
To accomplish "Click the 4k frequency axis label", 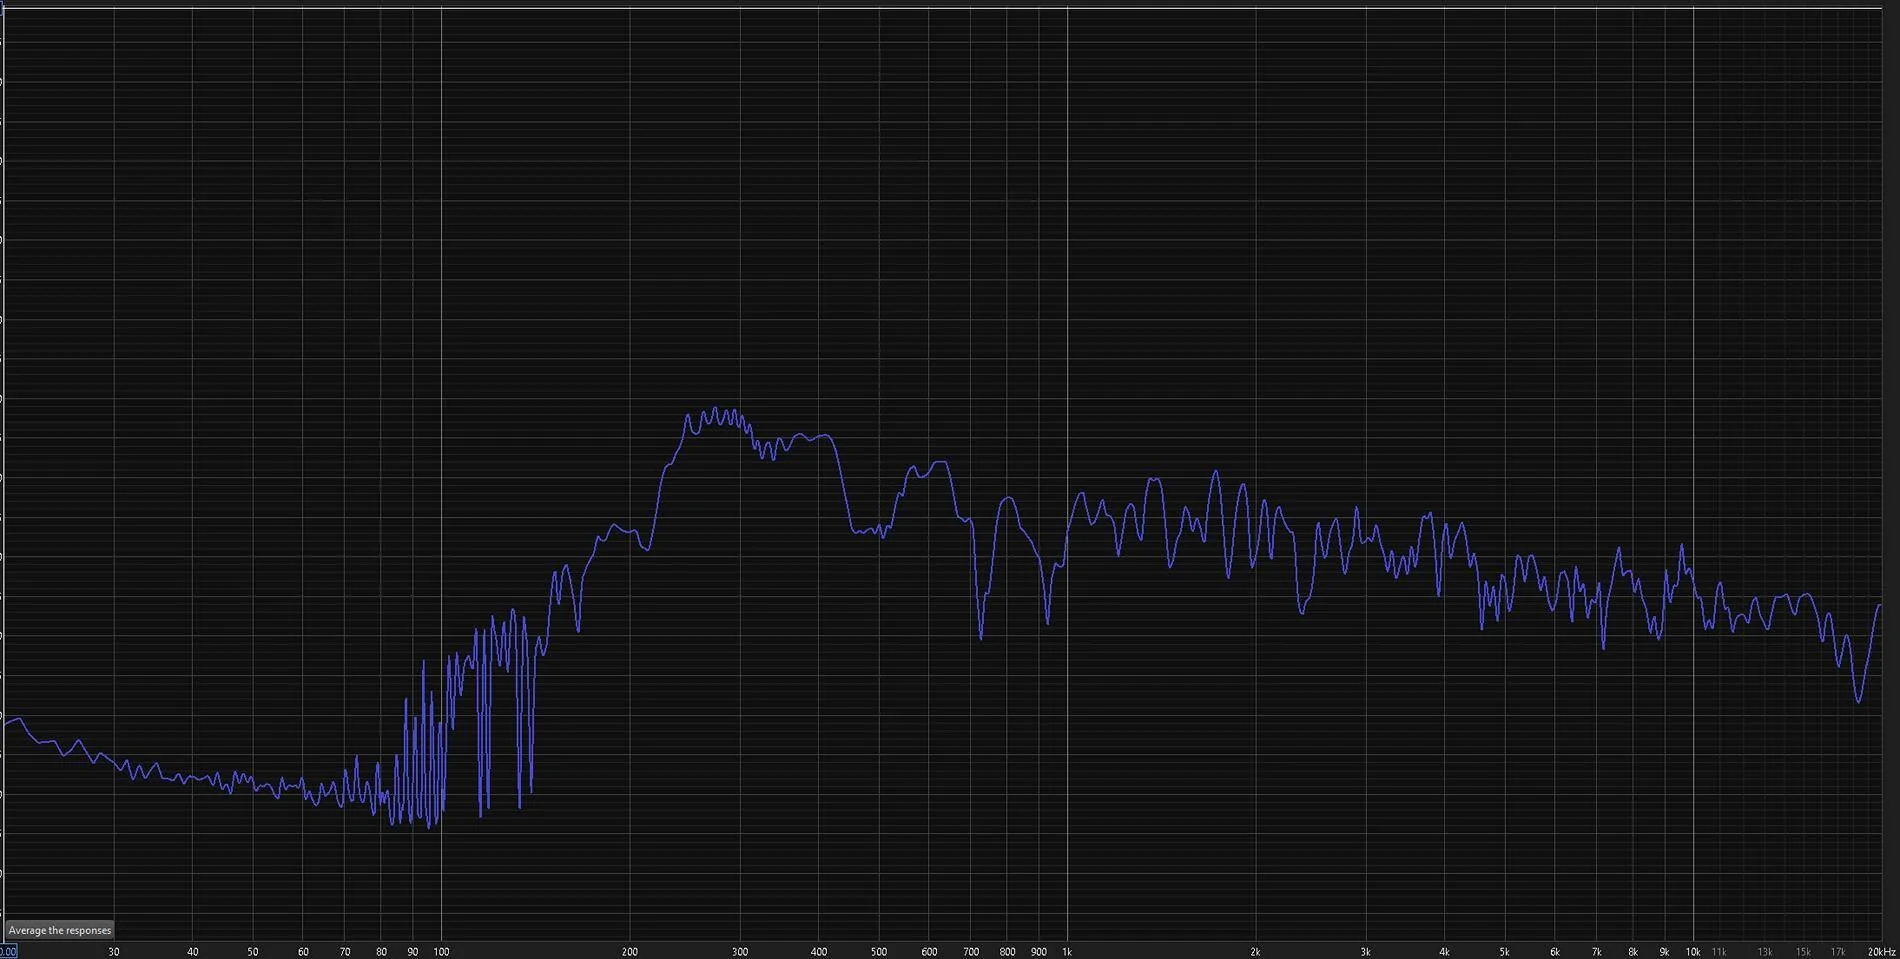I will (1444, 952).
